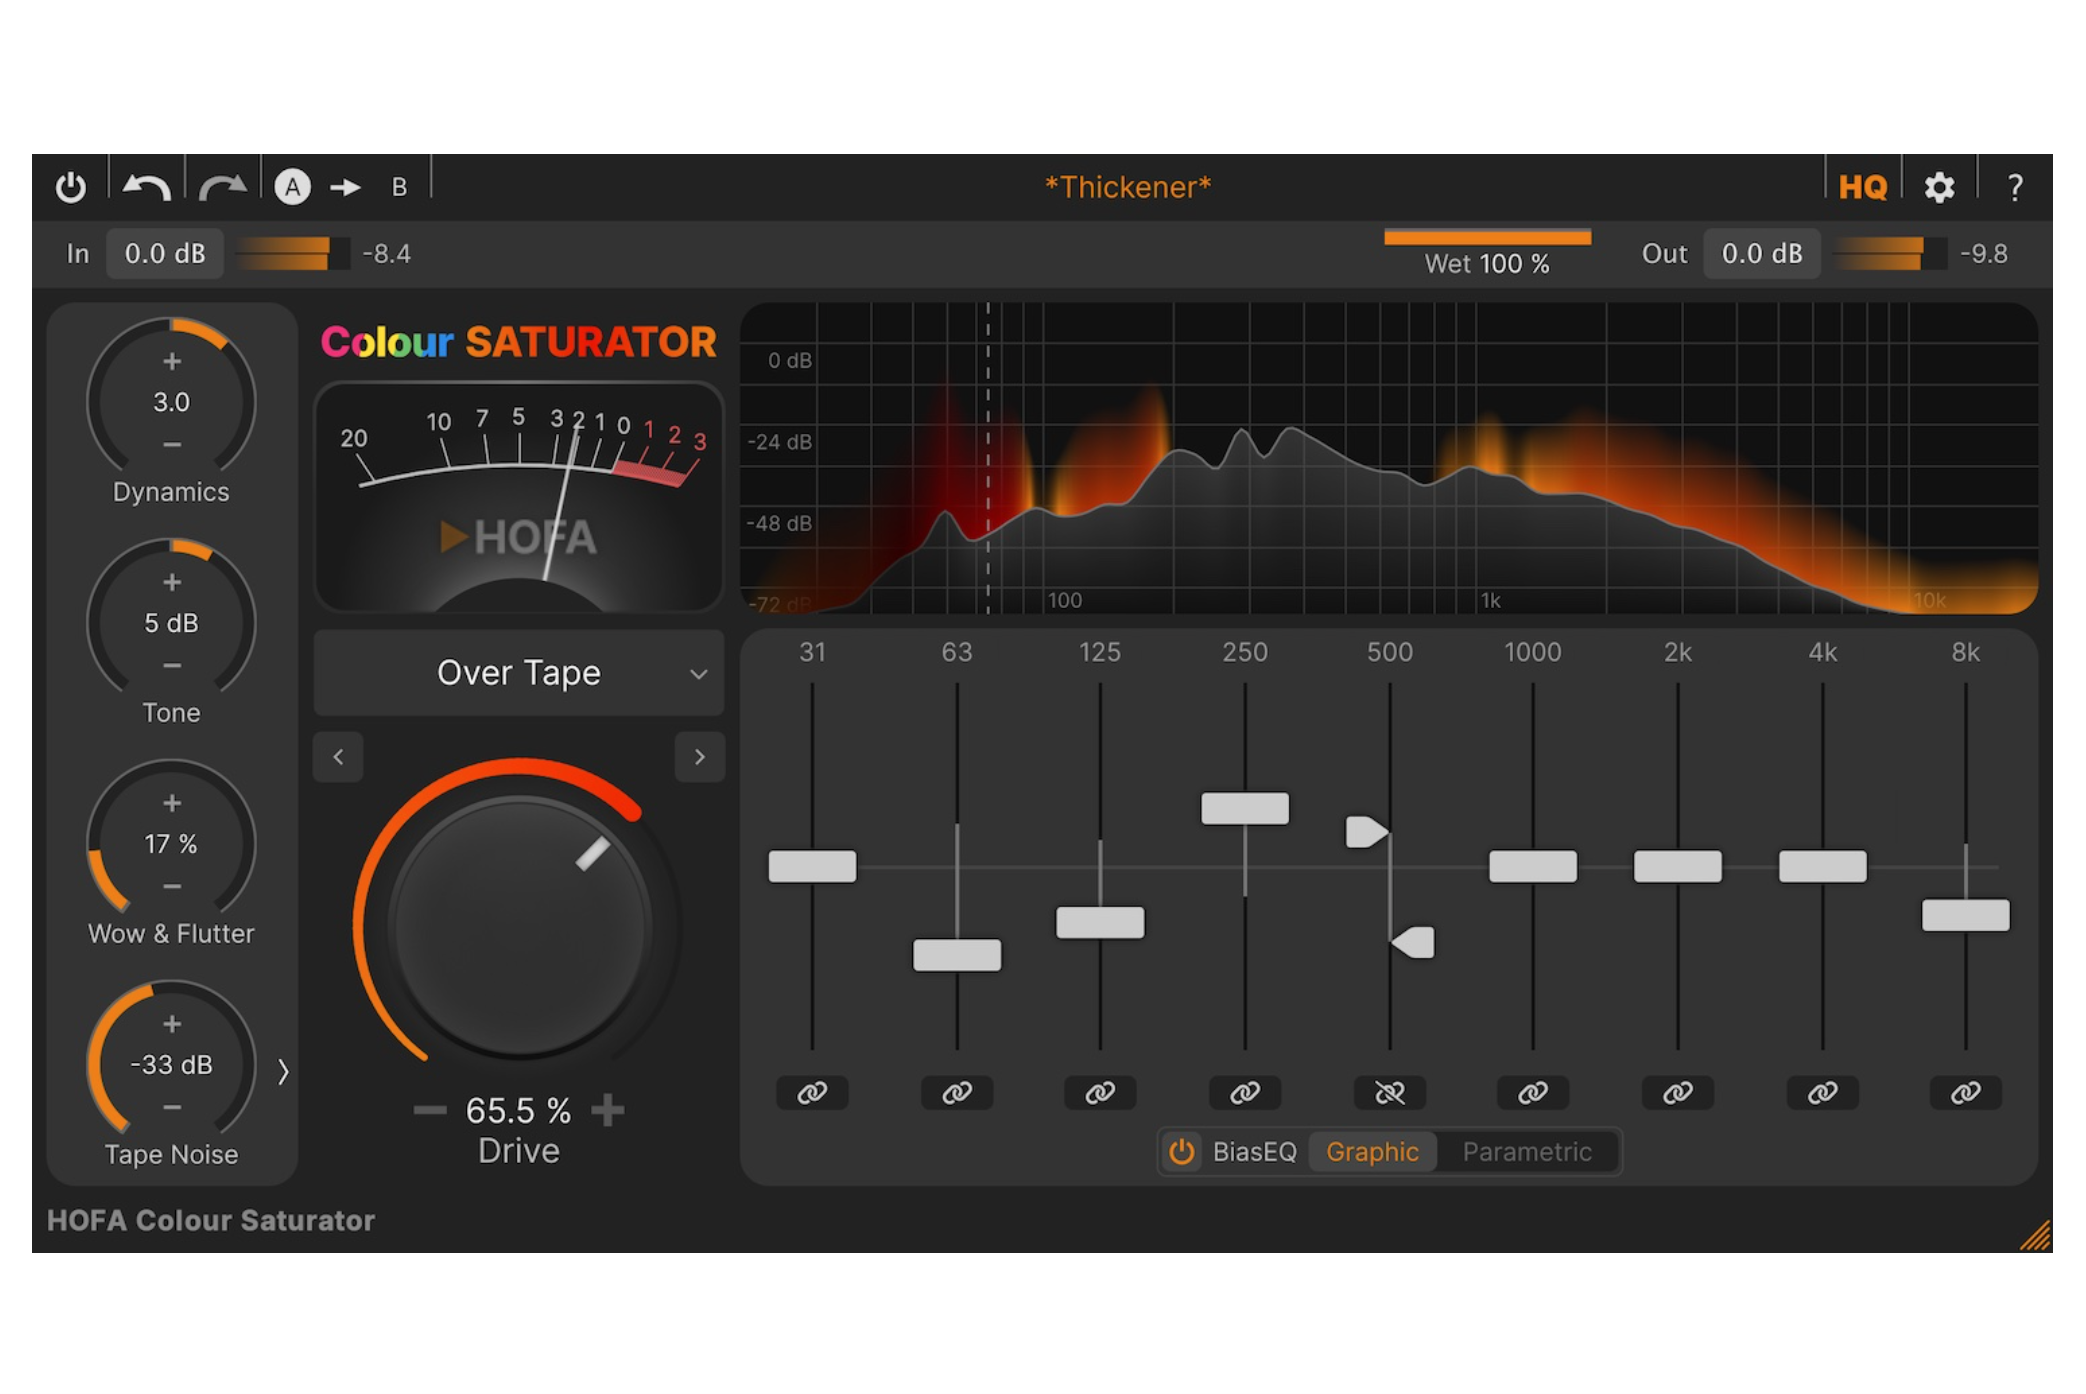Click the plugin power bypass icon
Image resolution: width=2086 pixels, height=1394 pixels.
pos(71,187)
